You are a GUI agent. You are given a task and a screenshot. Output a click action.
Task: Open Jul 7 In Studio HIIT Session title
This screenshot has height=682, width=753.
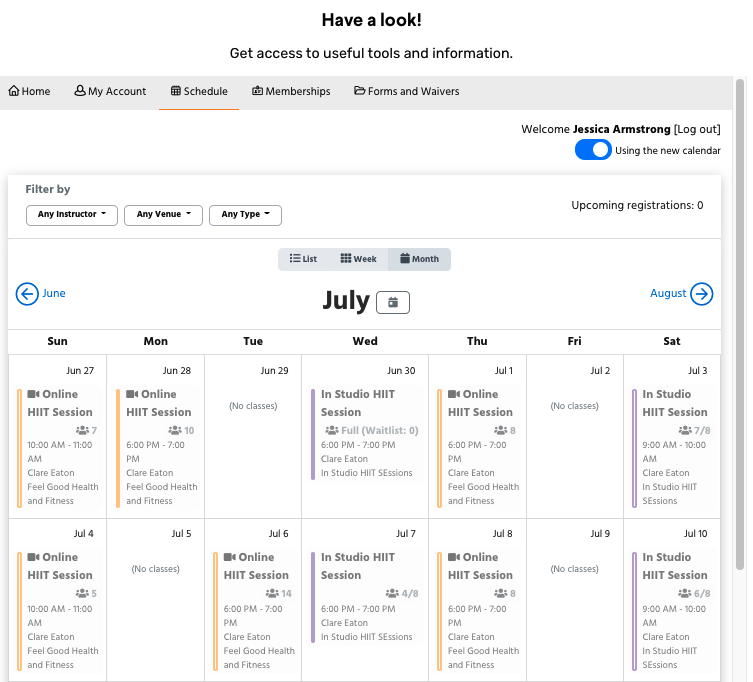click(358, 566)
